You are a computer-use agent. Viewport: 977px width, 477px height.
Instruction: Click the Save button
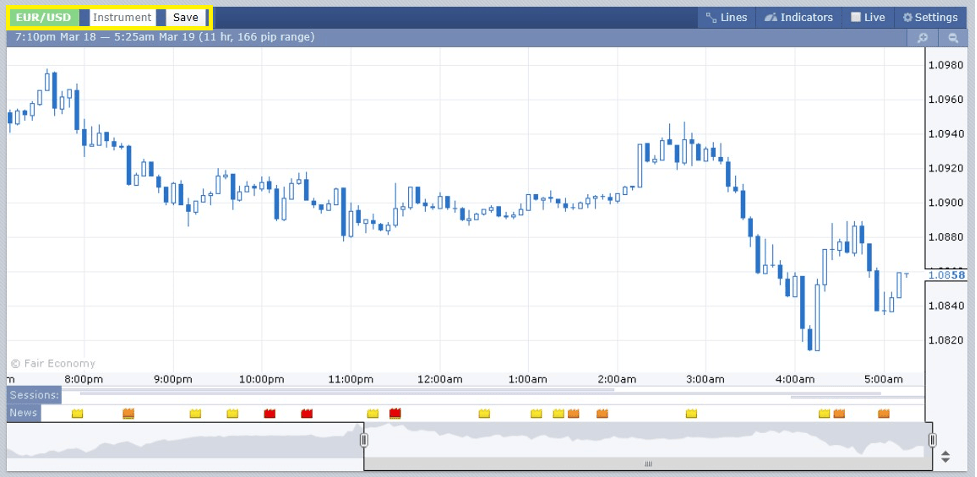(x=185, y=17)
